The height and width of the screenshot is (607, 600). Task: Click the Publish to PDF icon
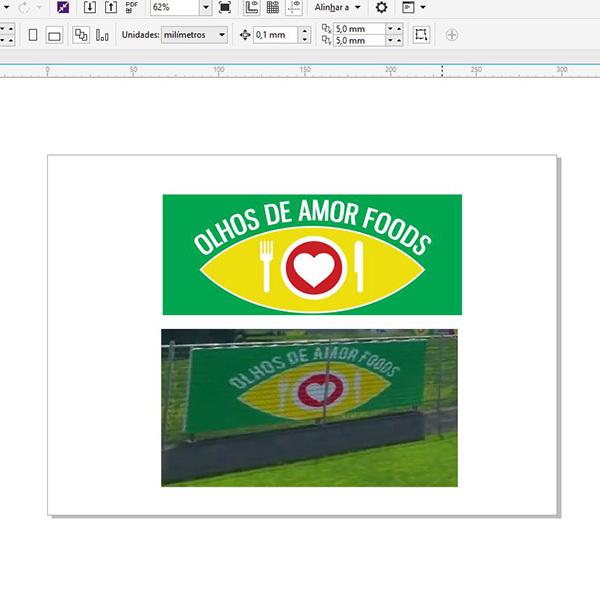point(132,7)
